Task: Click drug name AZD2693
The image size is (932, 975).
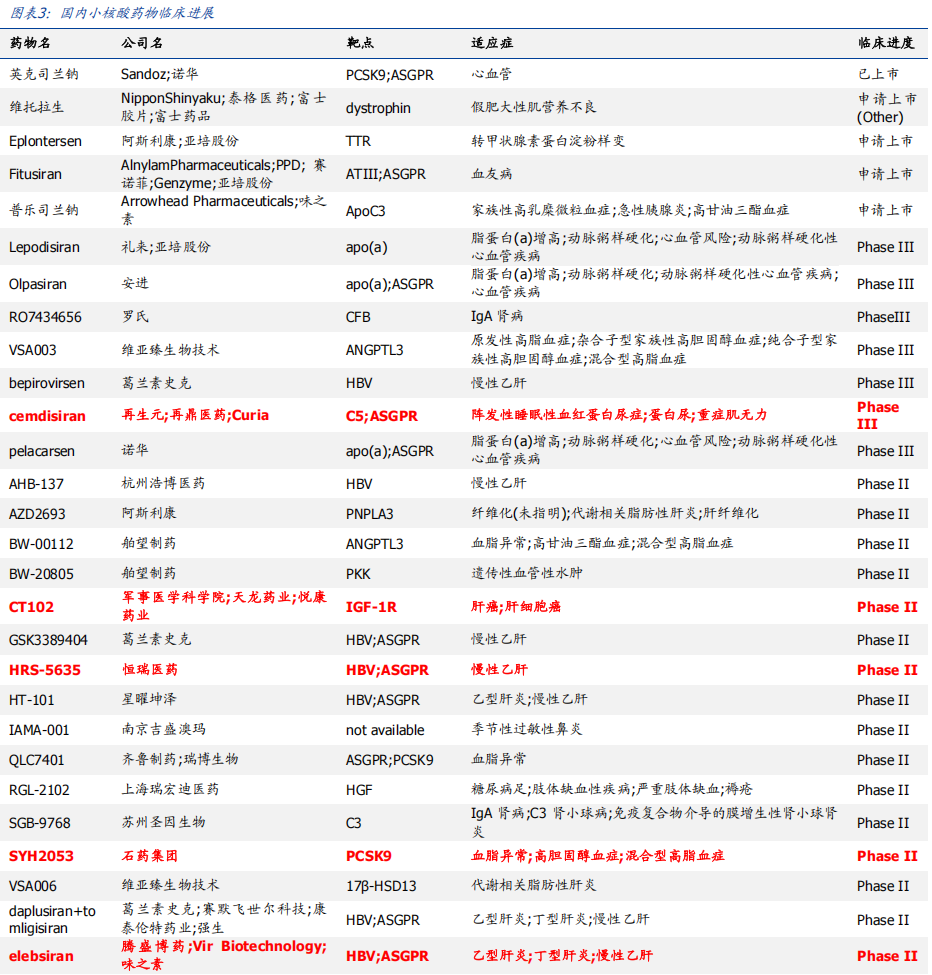Action: click(37, 514)
